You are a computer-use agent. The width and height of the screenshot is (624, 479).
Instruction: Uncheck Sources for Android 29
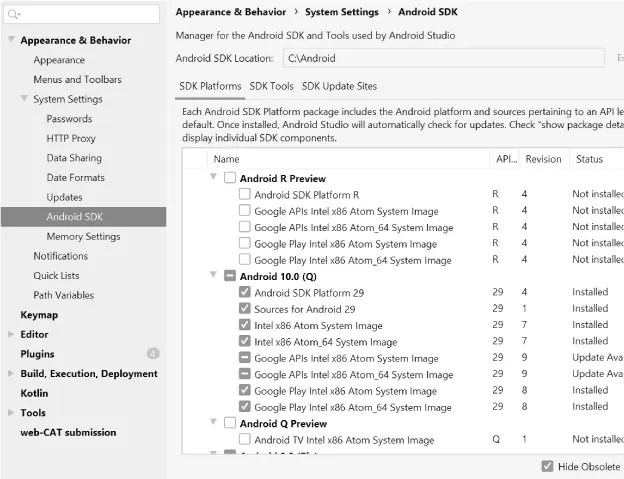[245, 309]
